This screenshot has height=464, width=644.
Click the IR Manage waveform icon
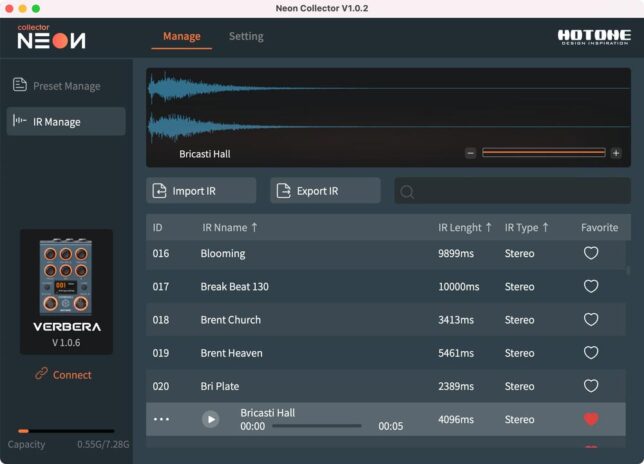tap(19, 121)
